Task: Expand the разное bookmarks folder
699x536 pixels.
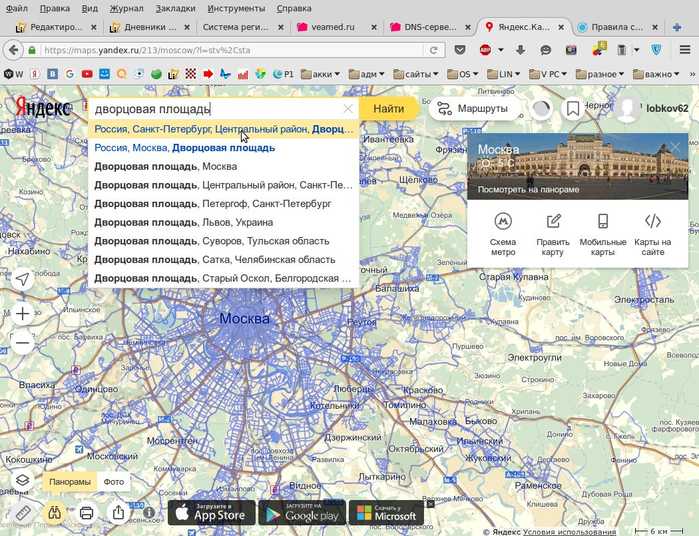Action: (x=600, y=74)
